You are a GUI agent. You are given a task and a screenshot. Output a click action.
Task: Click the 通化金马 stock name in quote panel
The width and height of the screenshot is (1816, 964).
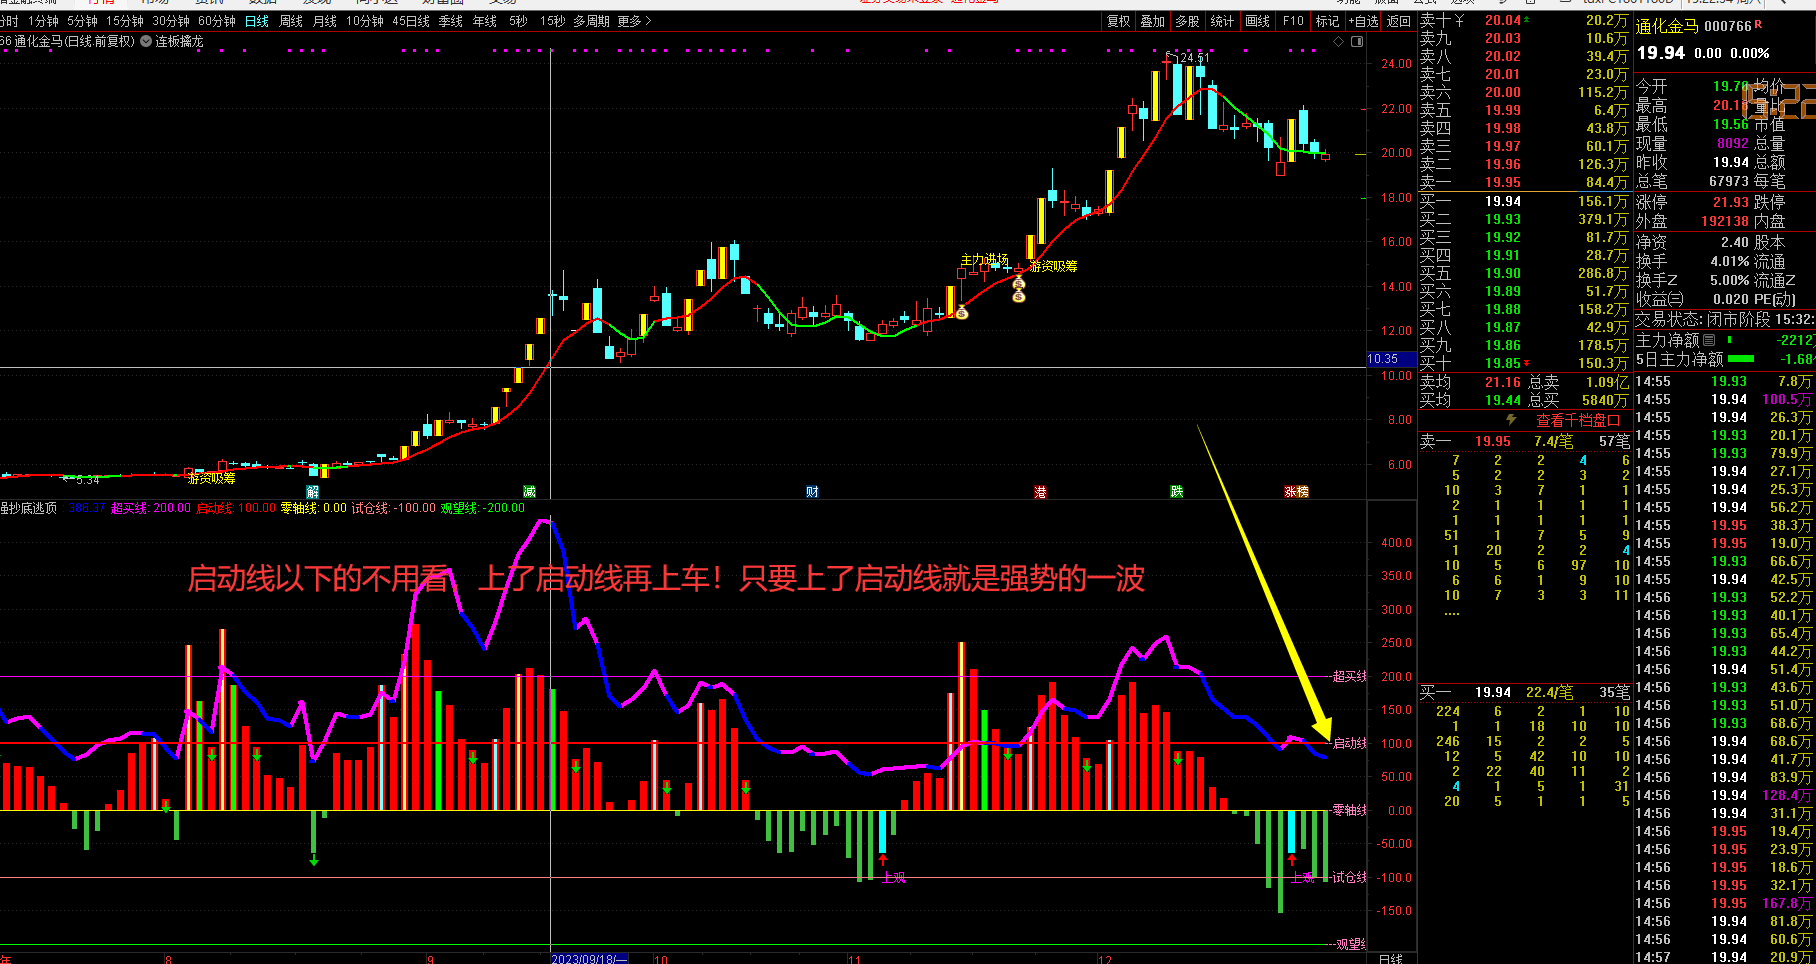1667,27
